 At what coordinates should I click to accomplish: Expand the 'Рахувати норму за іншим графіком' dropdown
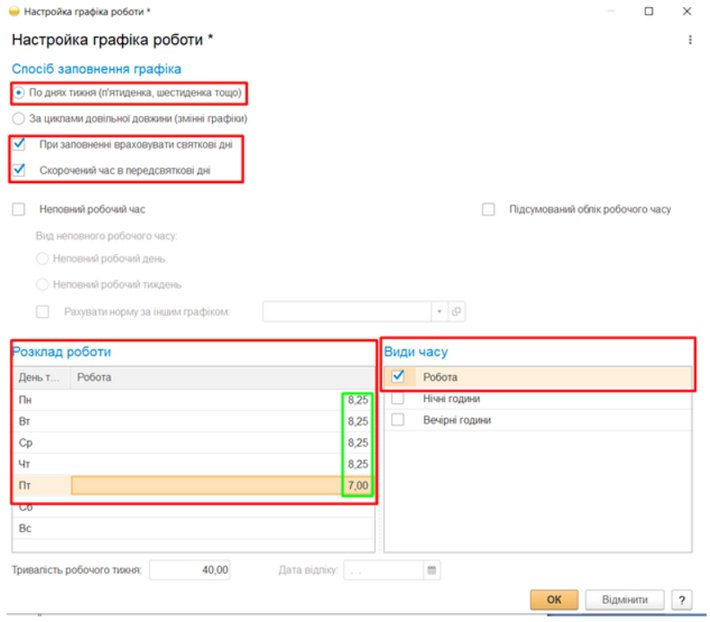(x=438, y=312)
